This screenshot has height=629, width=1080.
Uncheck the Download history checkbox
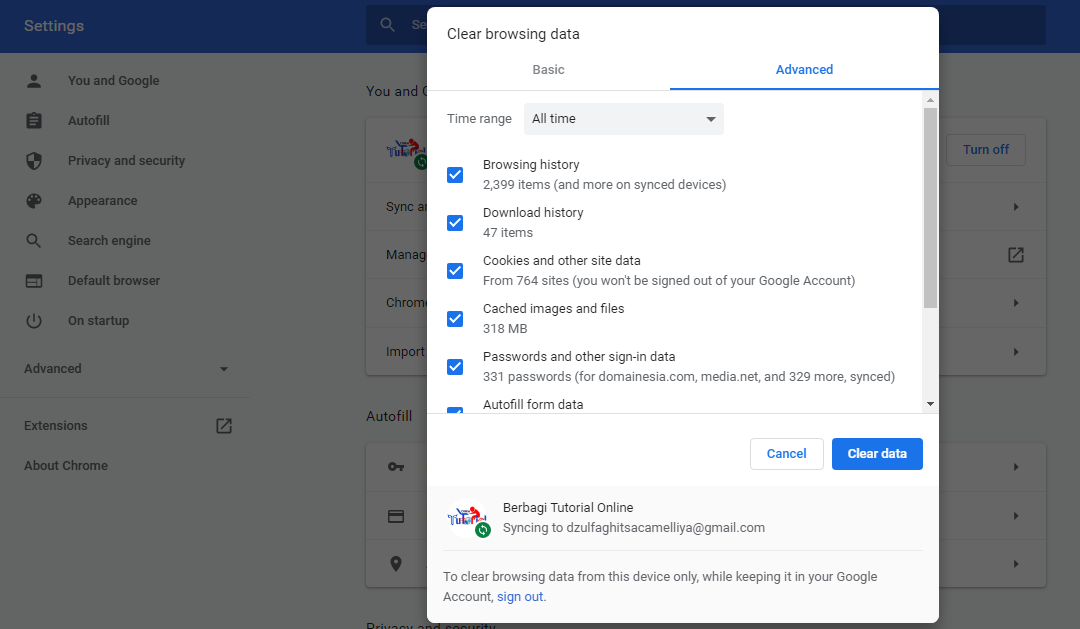tap(455, 223)
